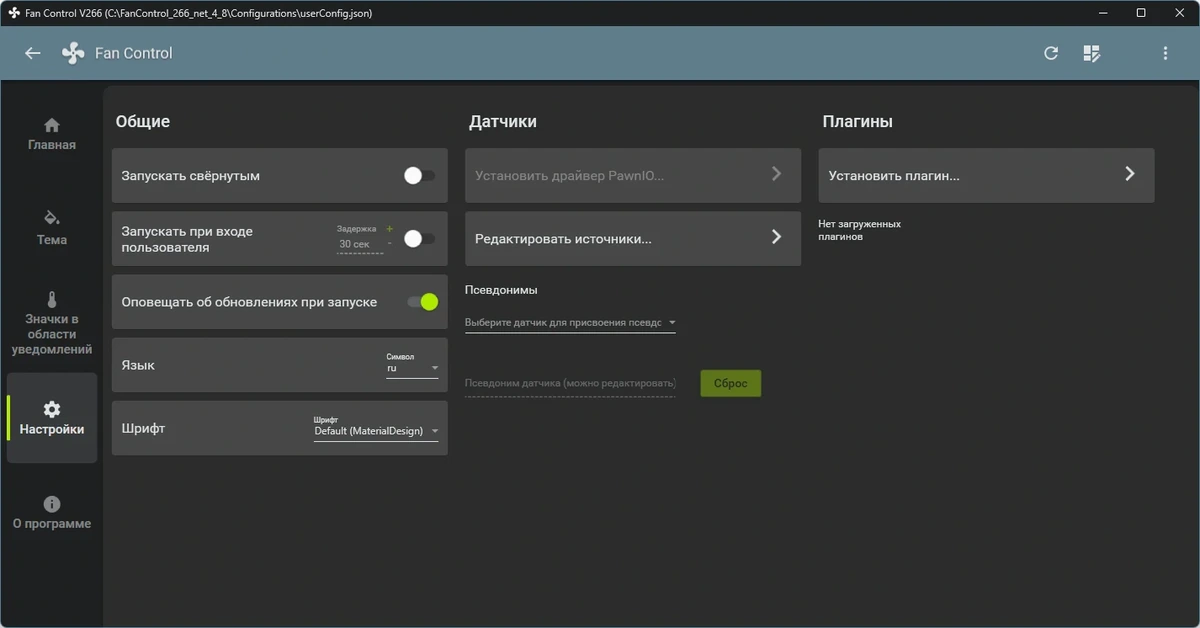Screen dimensions: 1200x628
Task: Click the Псевдоним датчика input field
Action: [x=570, y=384]
